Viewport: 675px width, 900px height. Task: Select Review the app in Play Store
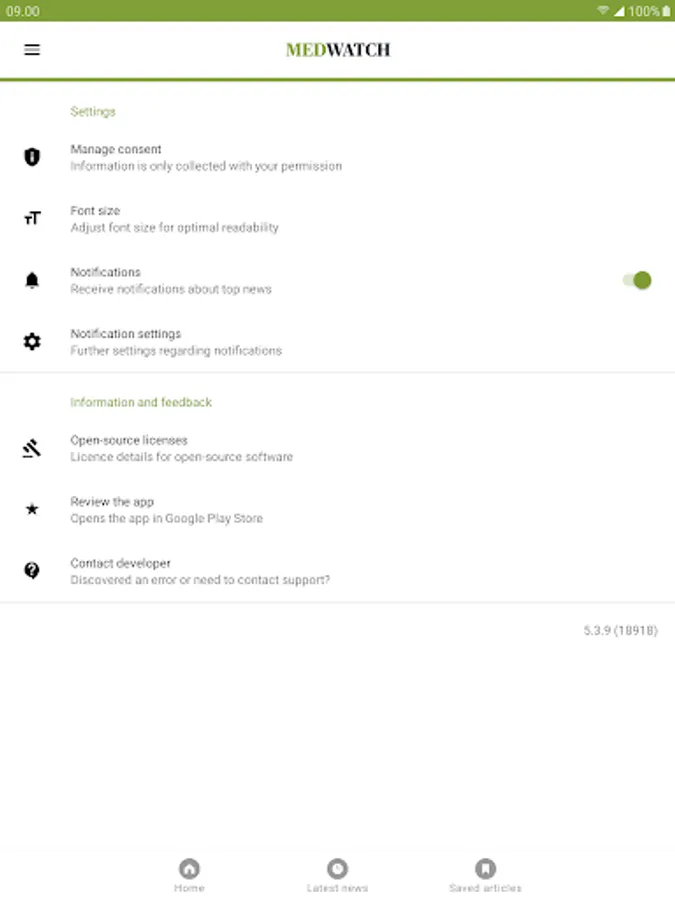point(166,510)
